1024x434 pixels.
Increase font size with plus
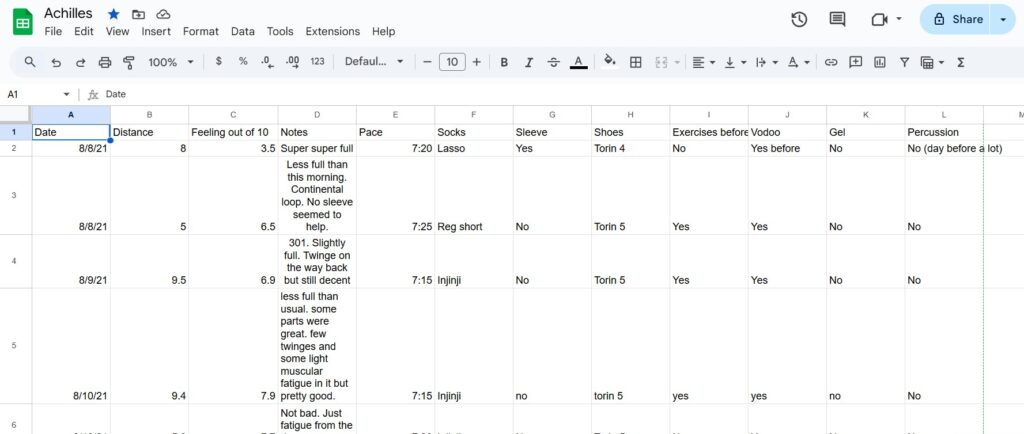477,62
